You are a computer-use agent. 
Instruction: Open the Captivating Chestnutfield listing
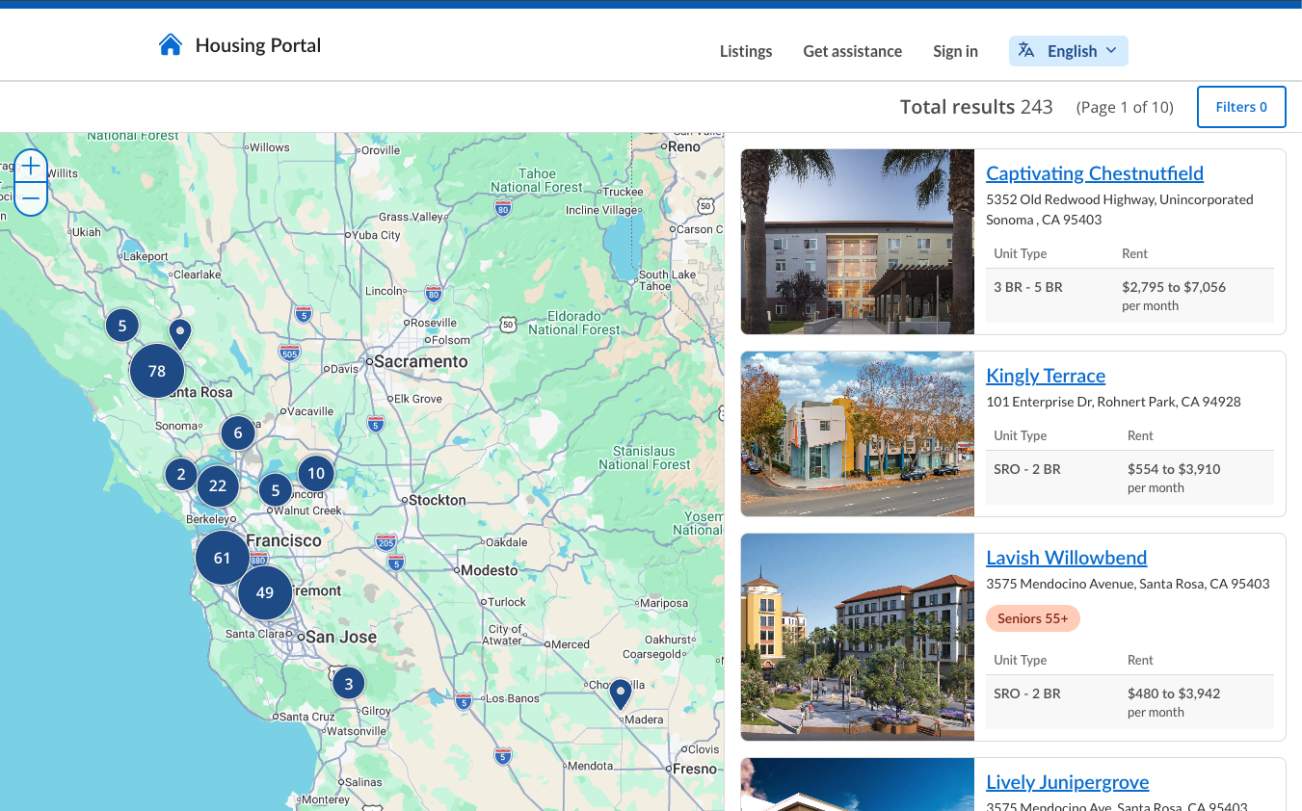1095,173
